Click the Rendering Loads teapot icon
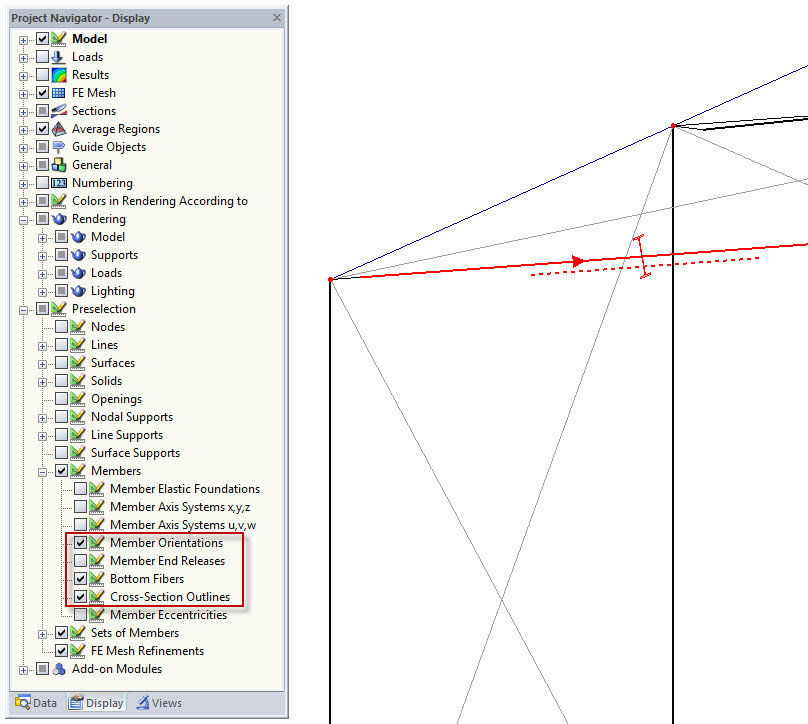 point(78,273)
